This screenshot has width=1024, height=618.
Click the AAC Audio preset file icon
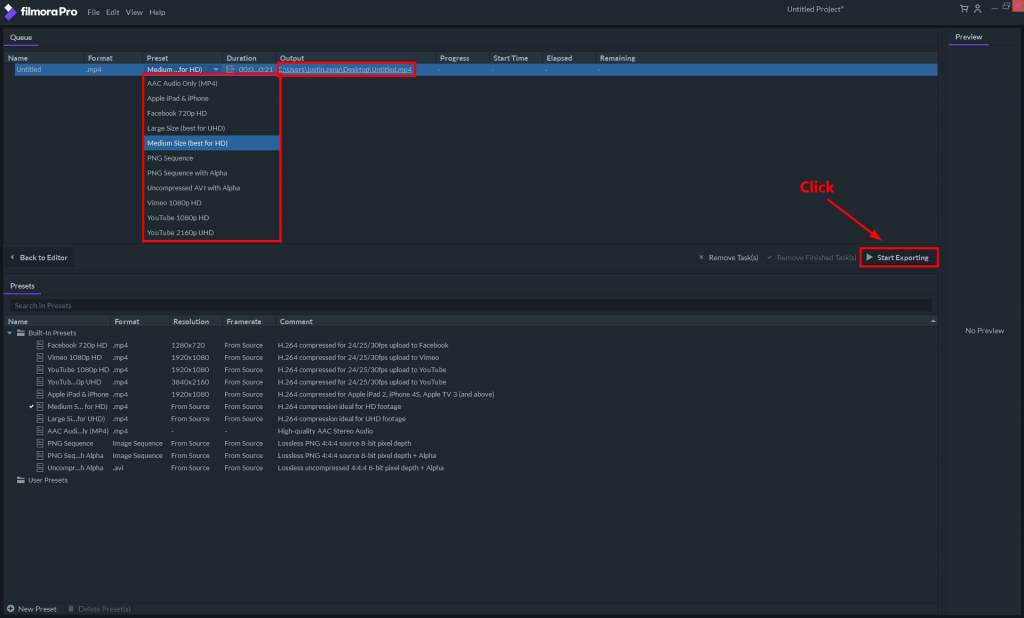40,431
